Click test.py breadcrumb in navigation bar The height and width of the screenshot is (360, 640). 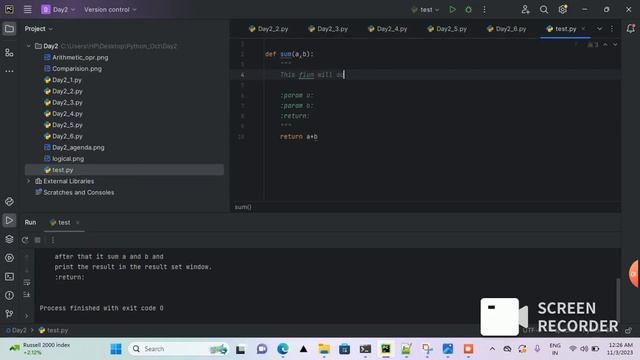[x=53, y=330]
